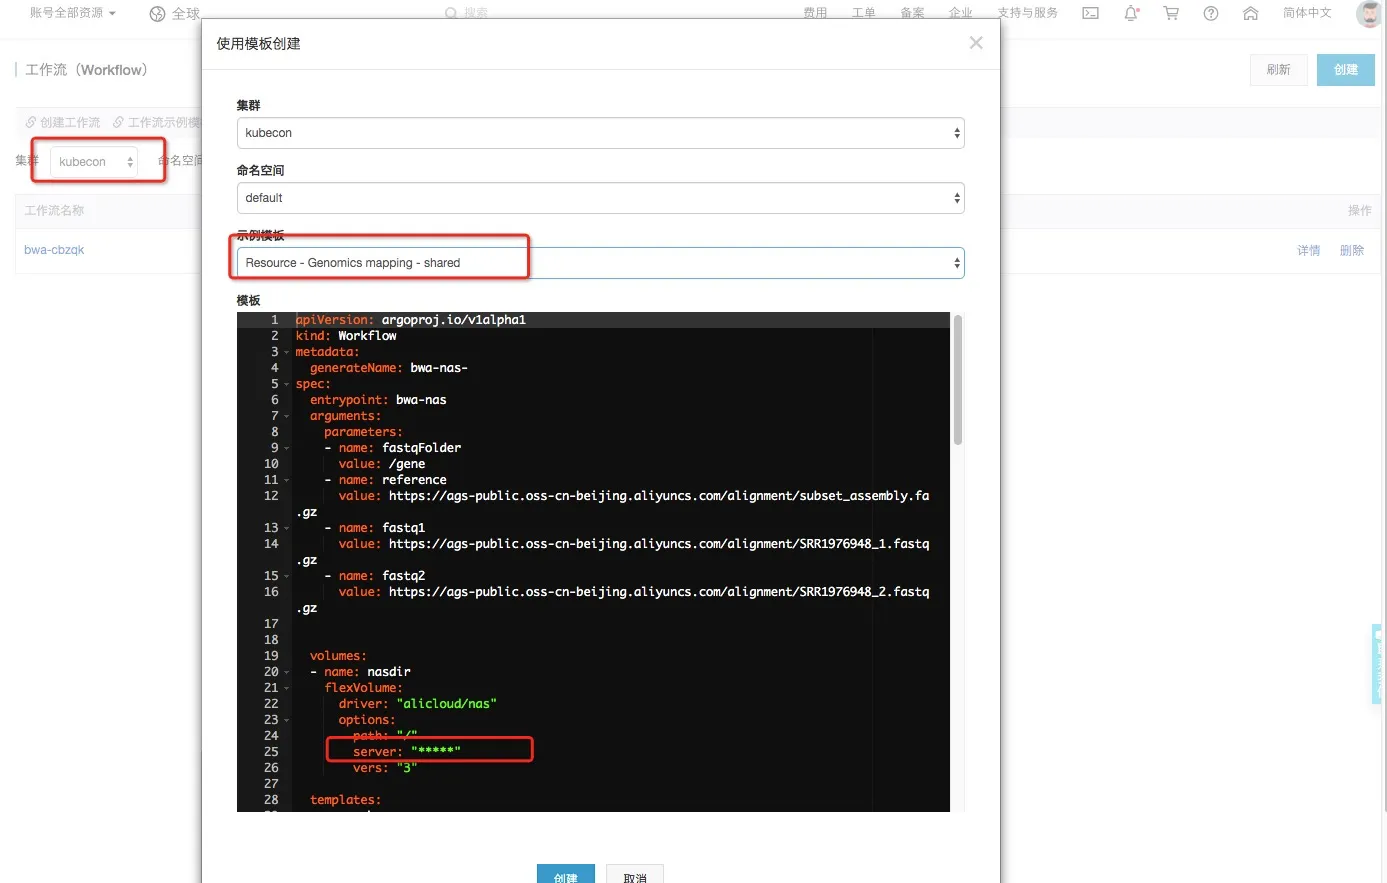Open the Cloud Shell terminal icon

click(x=1091, y=13)
